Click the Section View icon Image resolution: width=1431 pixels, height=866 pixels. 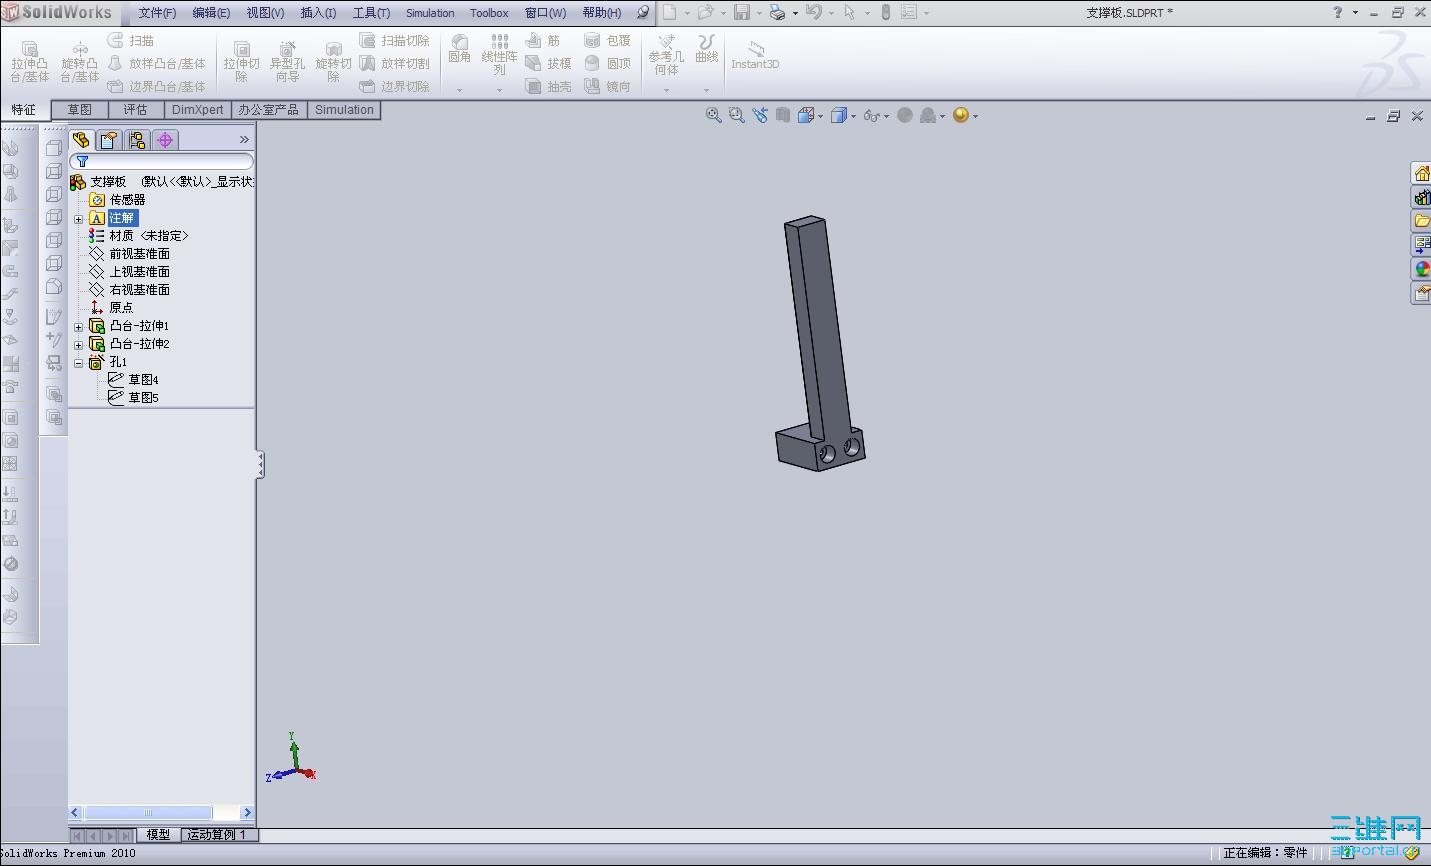pos(783,115)
